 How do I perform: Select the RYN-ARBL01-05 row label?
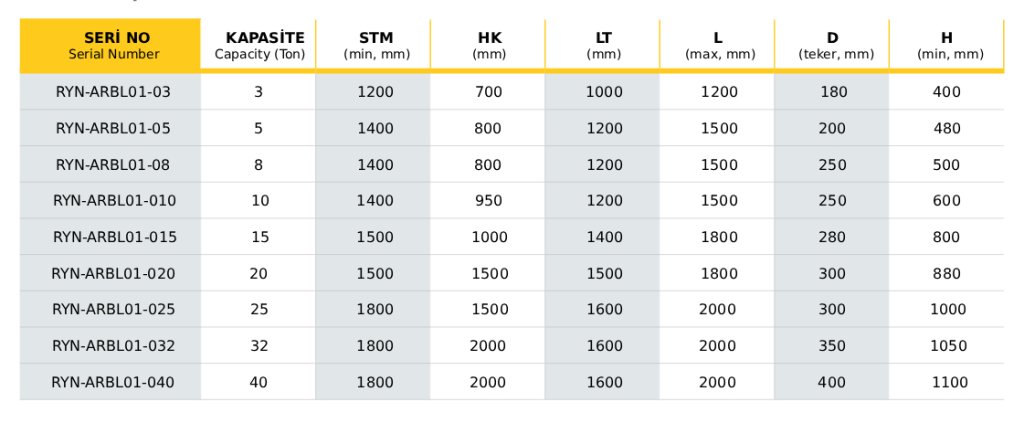coord(114,129)
